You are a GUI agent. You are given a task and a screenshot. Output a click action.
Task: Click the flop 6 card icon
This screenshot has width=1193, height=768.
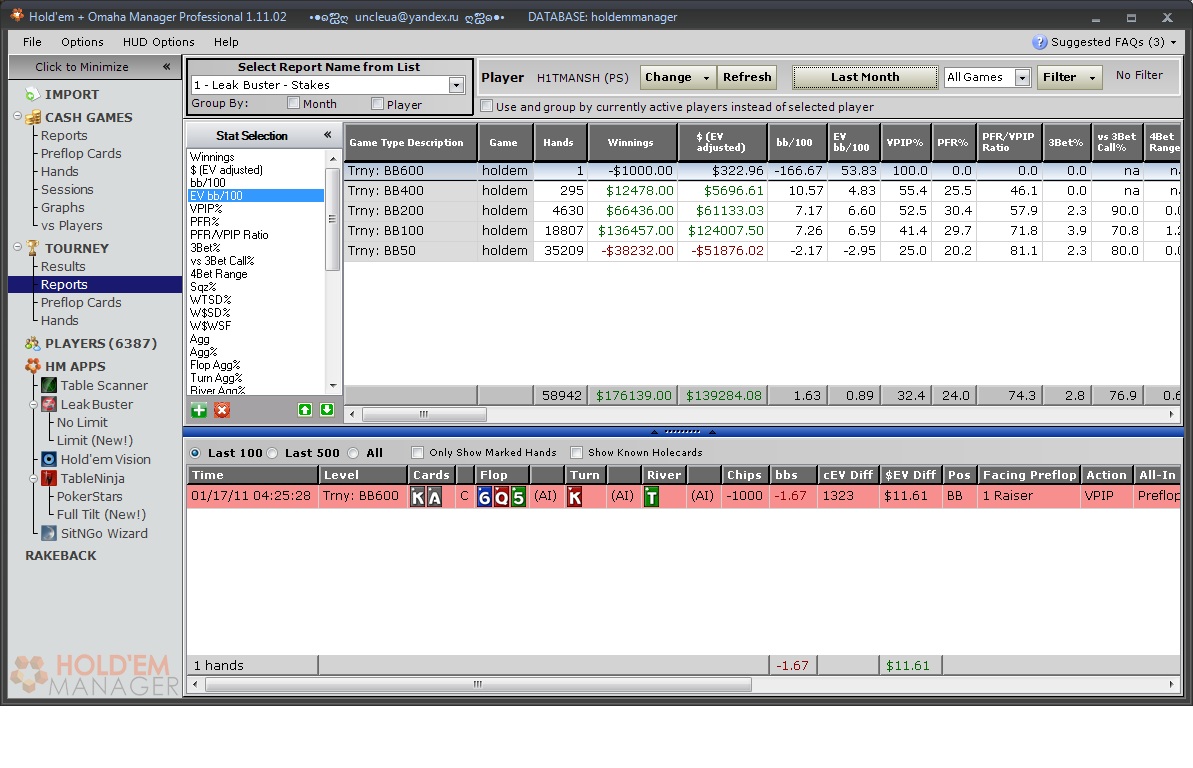[x=485, y=497]
